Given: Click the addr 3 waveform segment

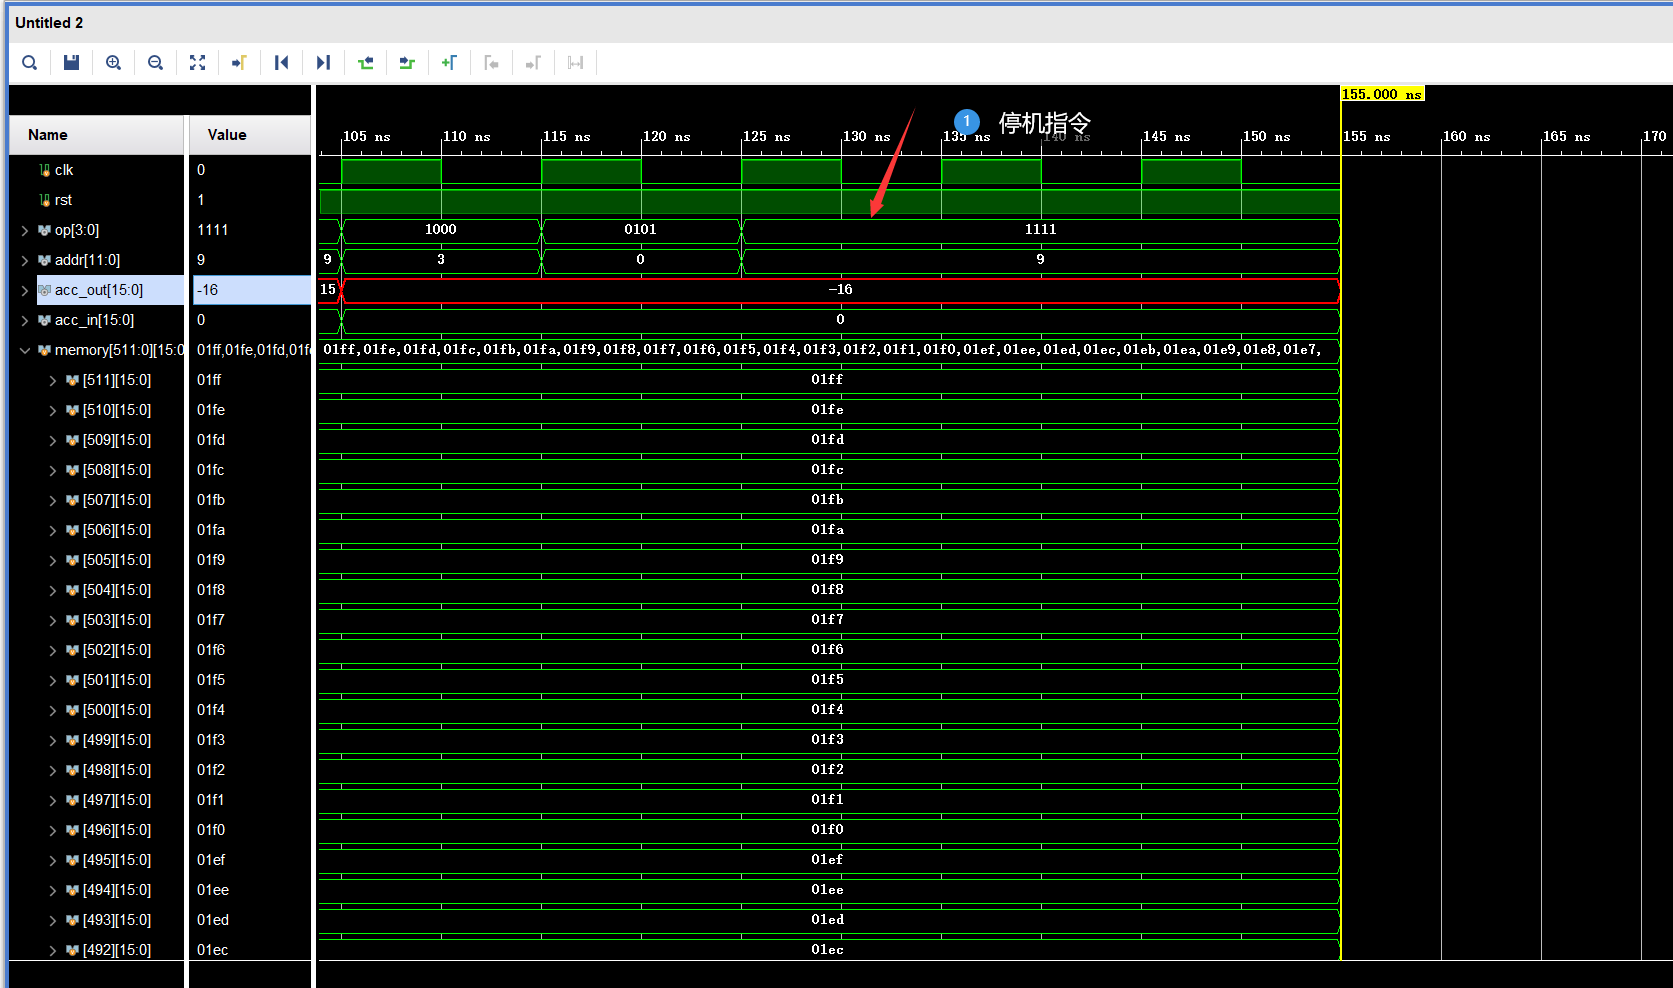Looking at the screenshot, I should click(441, 260).
